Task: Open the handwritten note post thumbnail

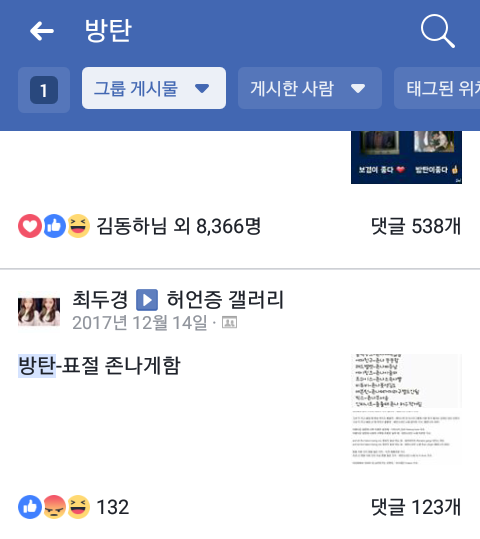Action: [x=406, y=409]
